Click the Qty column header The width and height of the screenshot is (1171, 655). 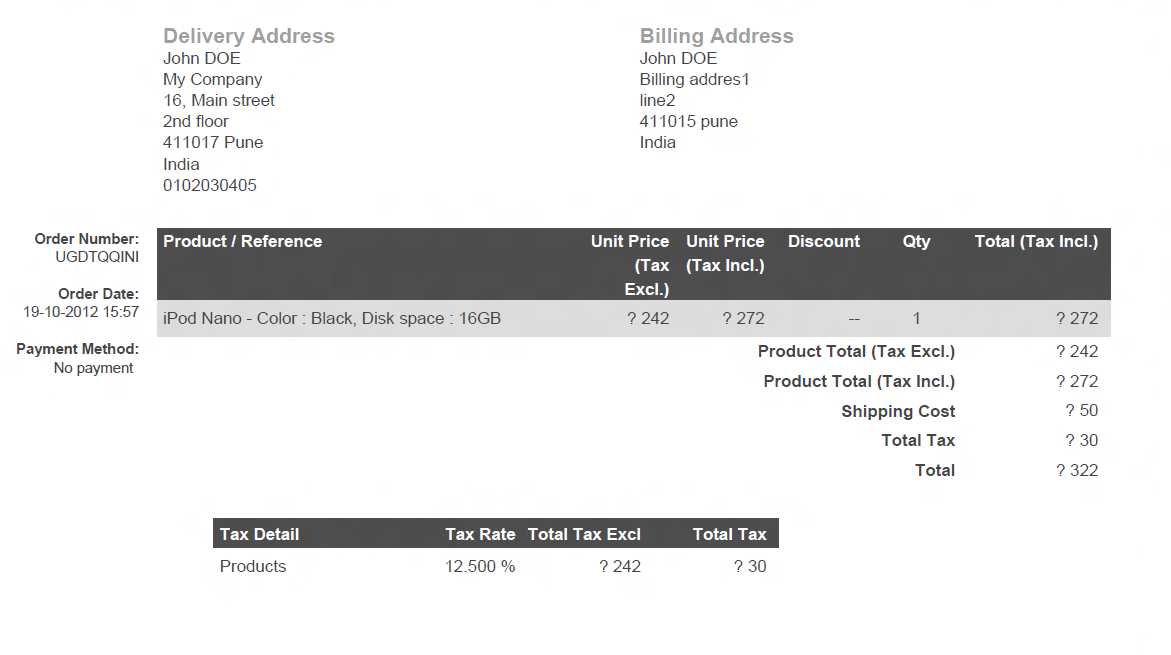[x=916, y=241]
